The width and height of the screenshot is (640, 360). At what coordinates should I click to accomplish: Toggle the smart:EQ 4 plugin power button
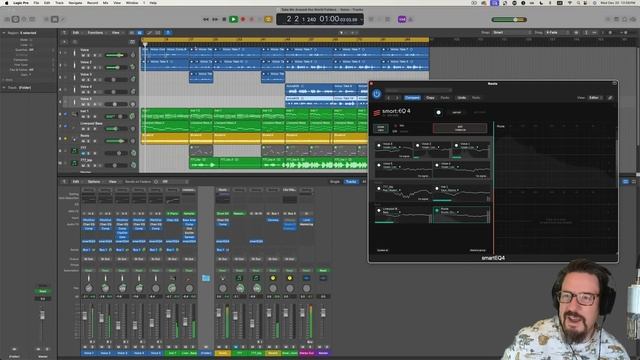[376, 94]
